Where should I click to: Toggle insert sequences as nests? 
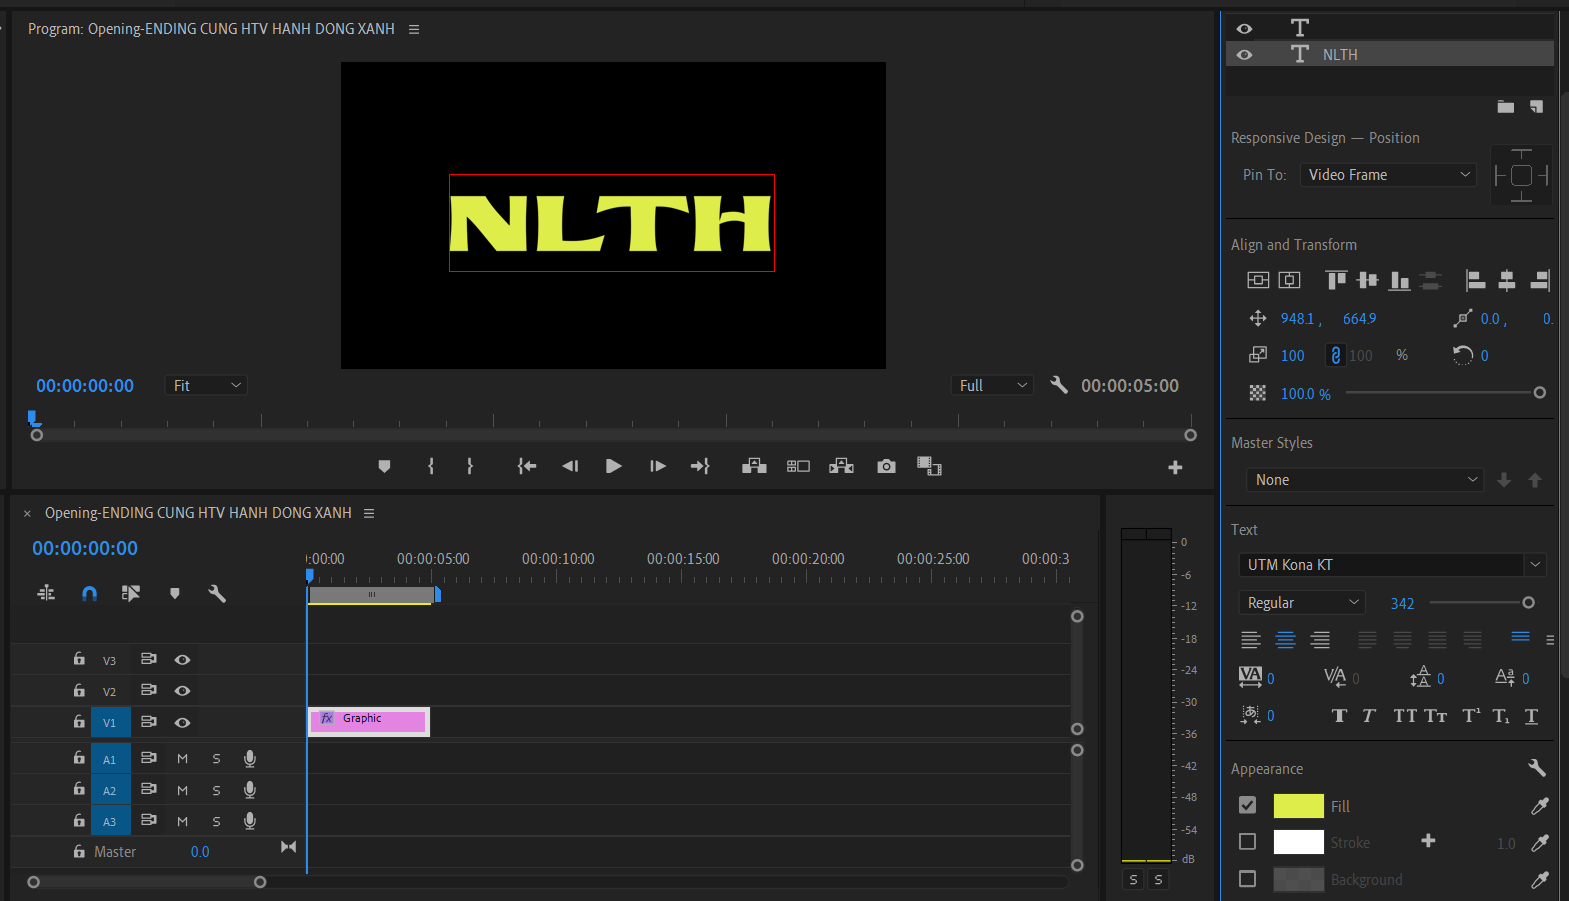(x=46, y=593)
